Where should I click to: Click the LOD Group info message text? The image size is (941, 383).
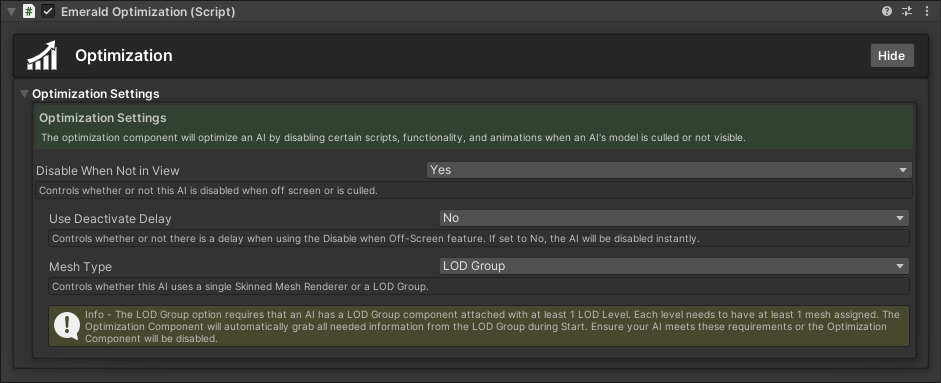coord(493,327)
